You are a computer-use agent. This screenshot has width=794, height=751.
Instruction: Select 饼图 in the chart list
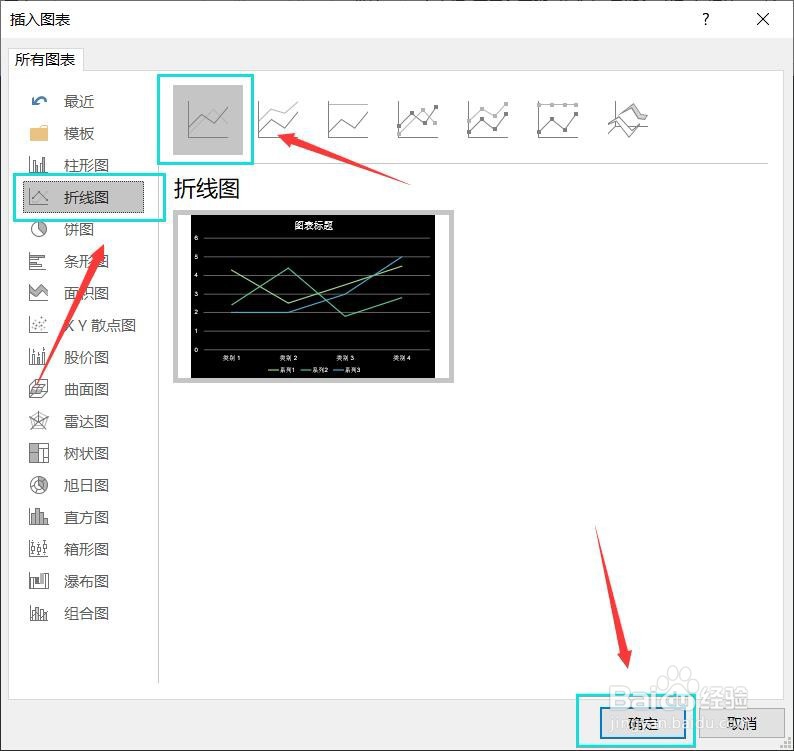click(79, 229)
